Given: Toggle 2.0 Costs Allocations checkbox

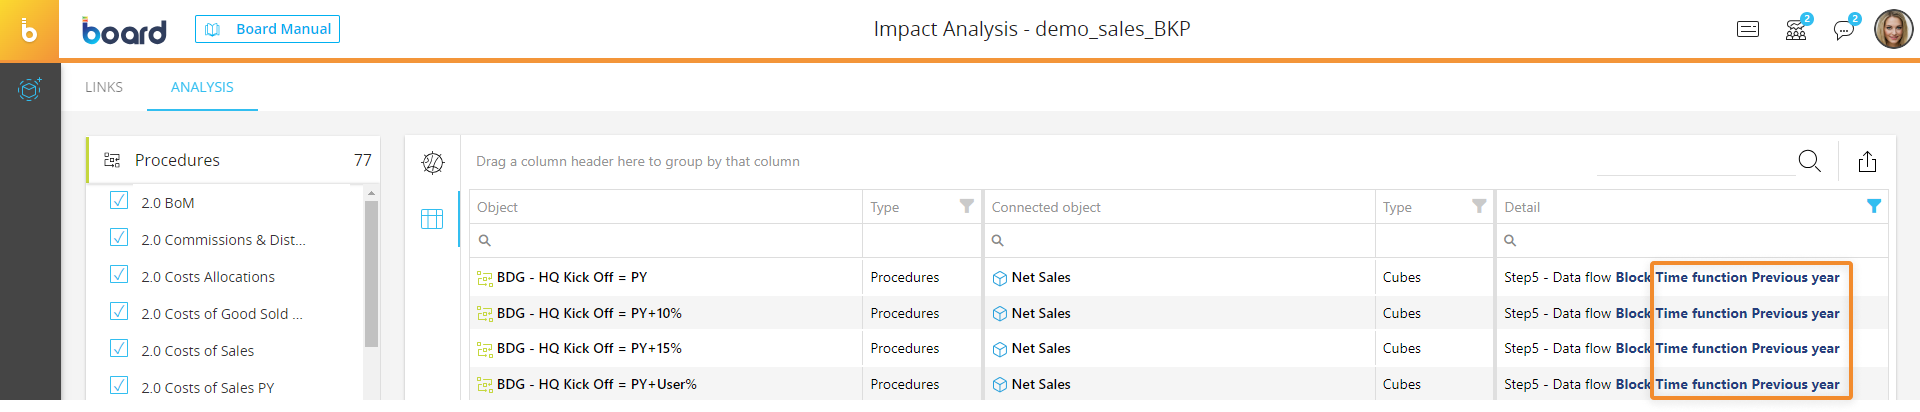Looking at the screenshot, I should click(119, 274).
